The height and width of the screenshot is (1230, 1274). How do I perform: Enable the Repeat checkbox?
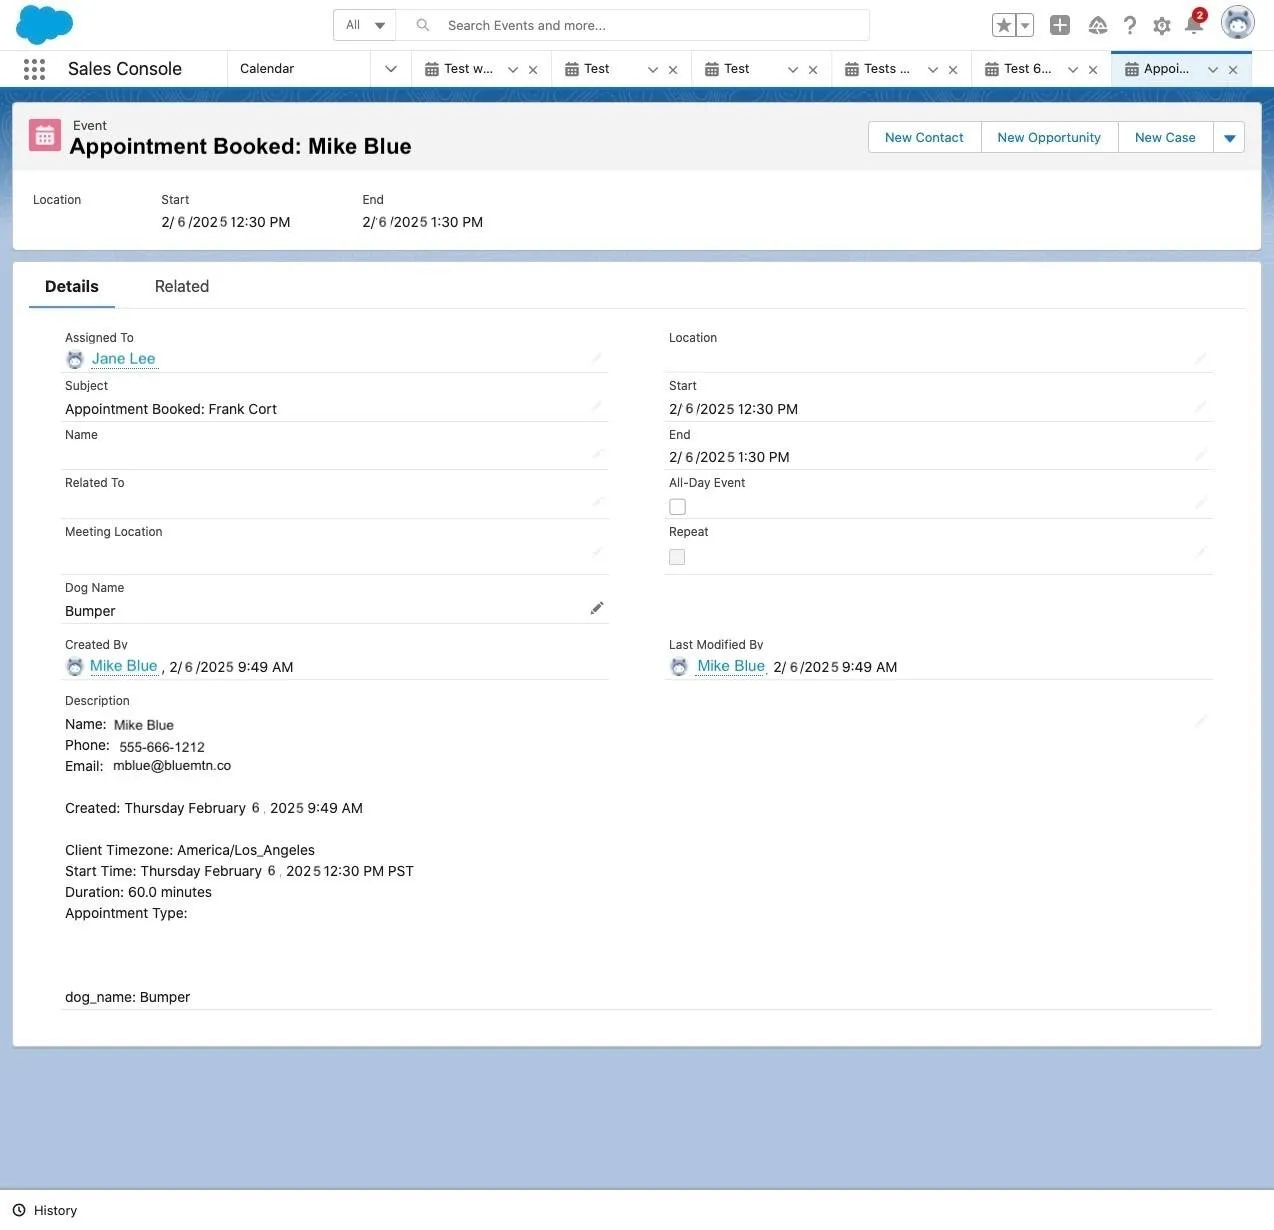coord(677,556)
